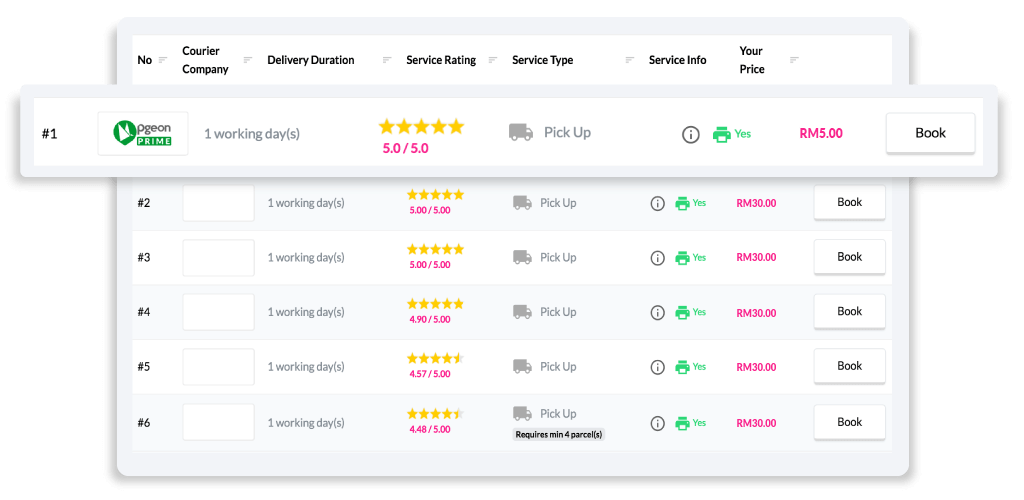Click the info icon in row #1
The height and width of the screenshot is (500, 1024).
click(690, 134)
